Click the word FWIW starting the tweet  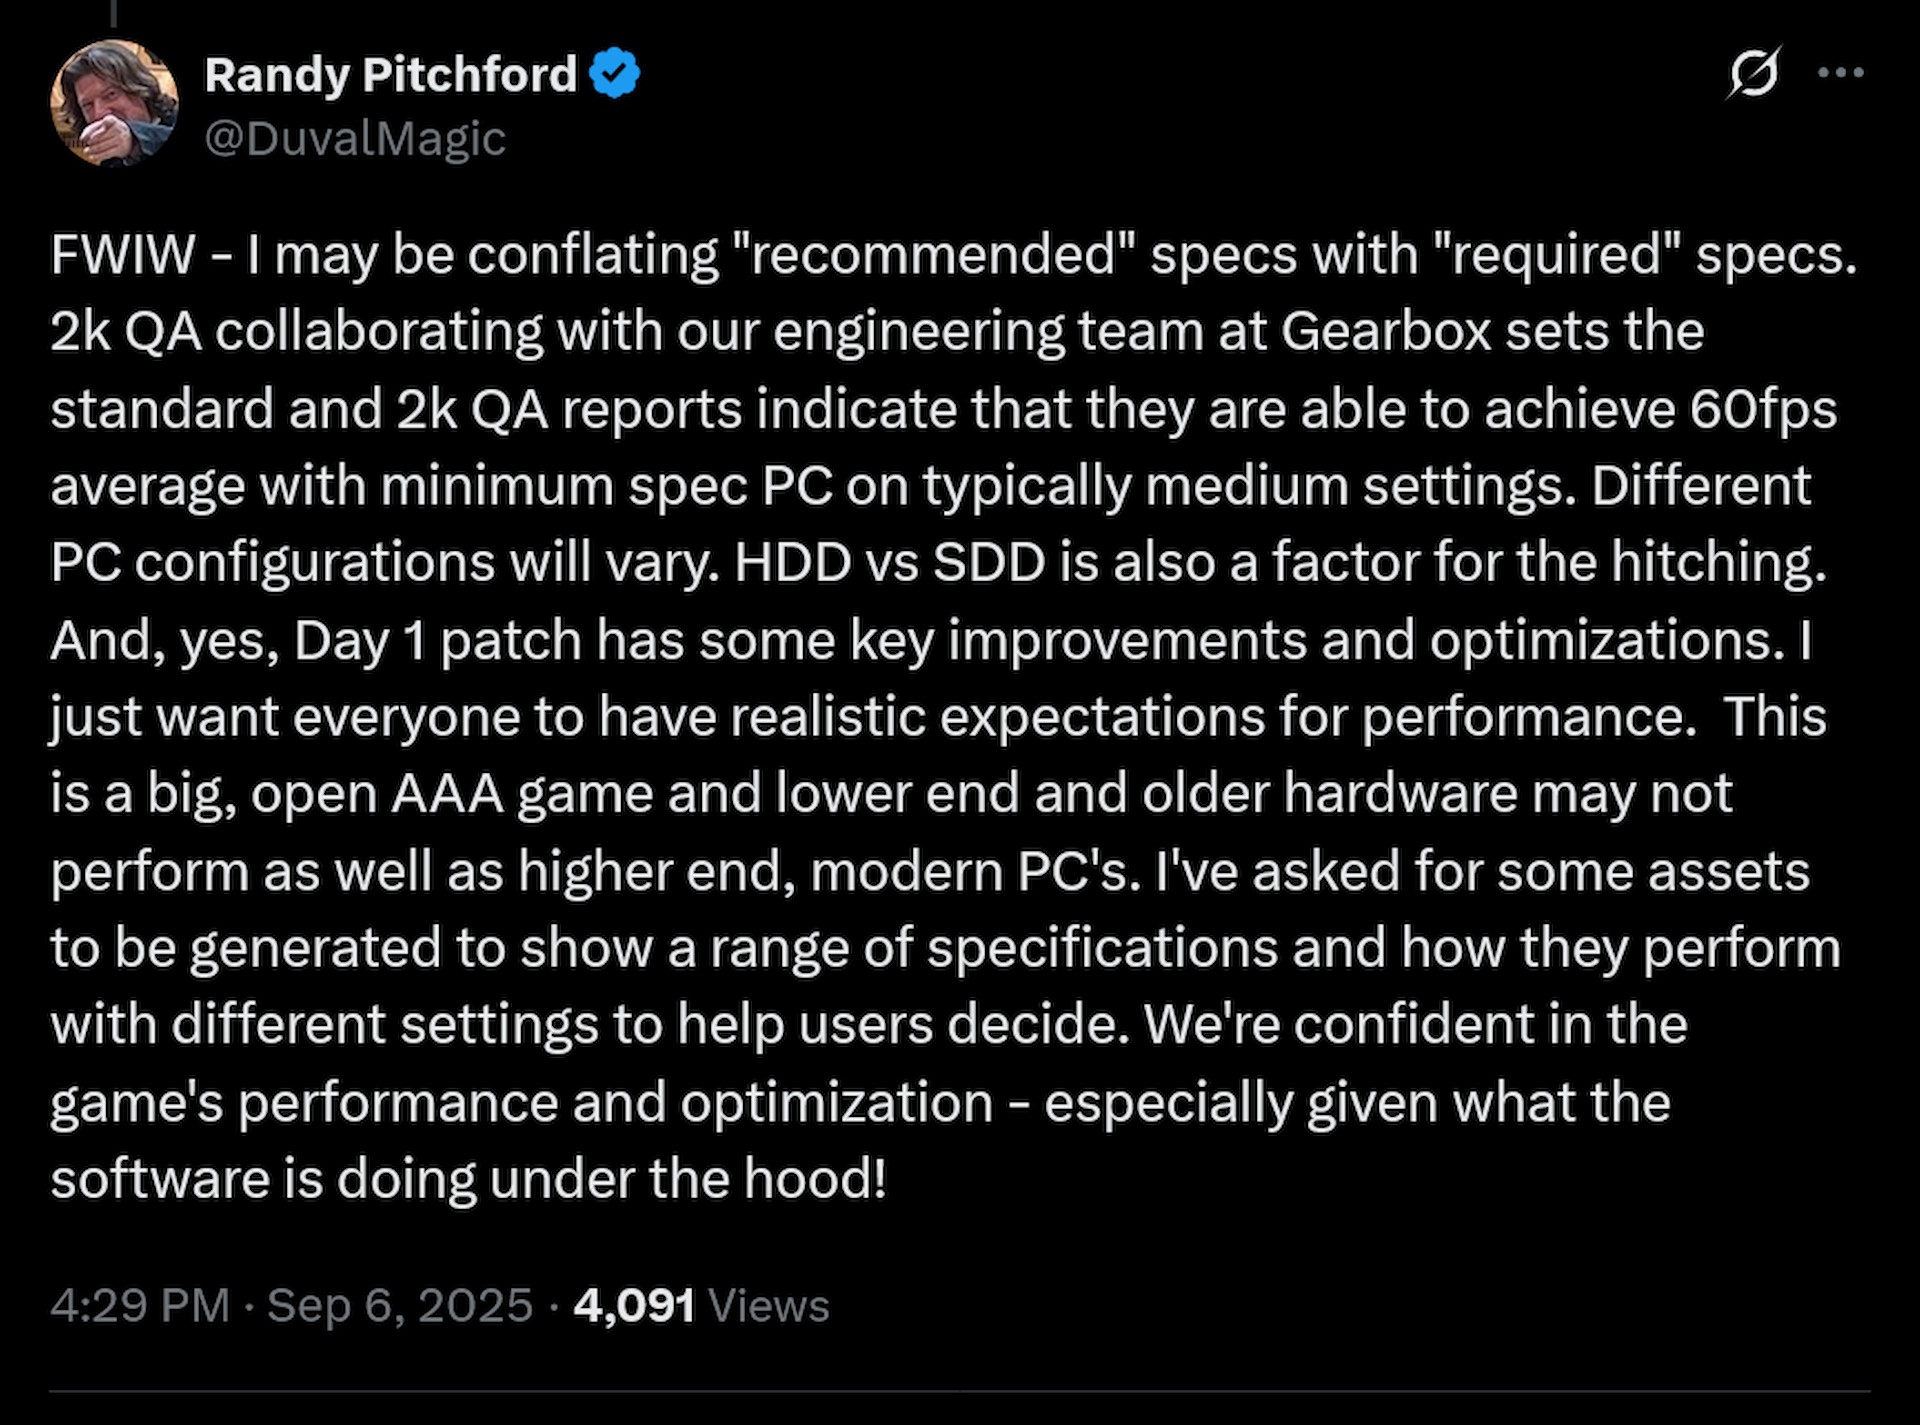(x=122, y=255)
